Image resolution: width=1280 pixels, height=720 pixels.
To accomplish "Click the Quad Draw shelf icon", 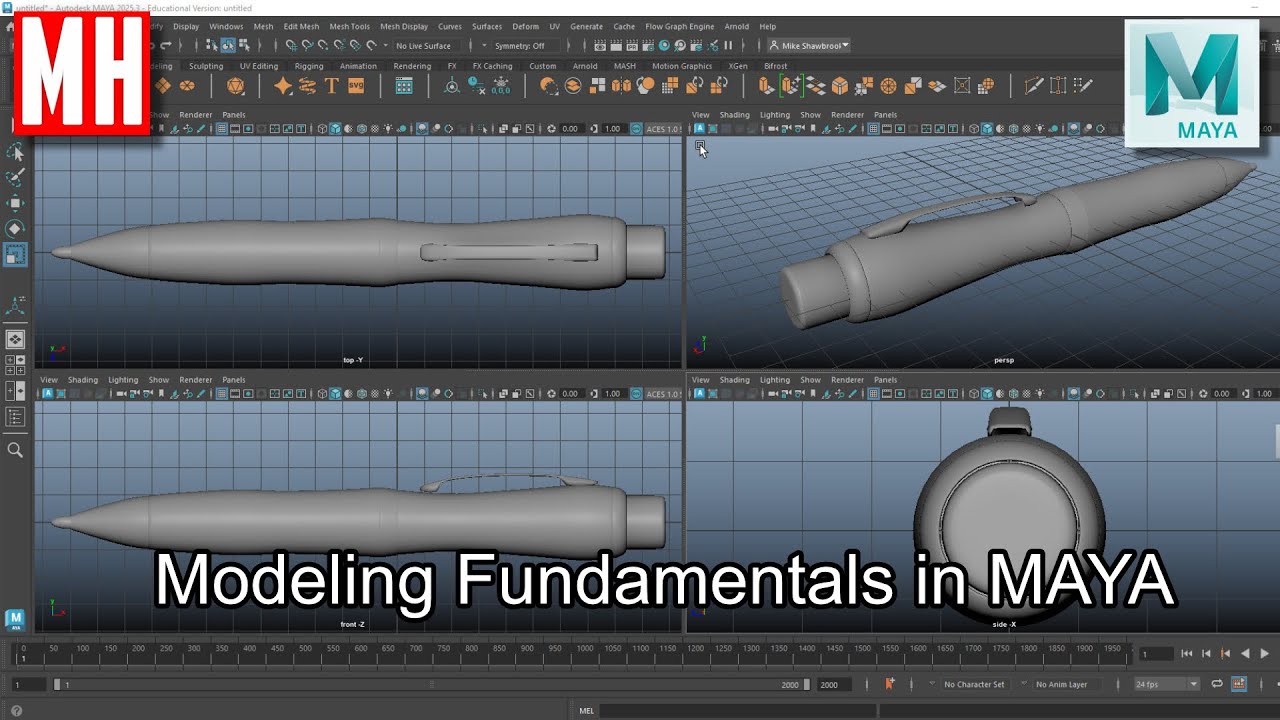I will coord(1082,86).
